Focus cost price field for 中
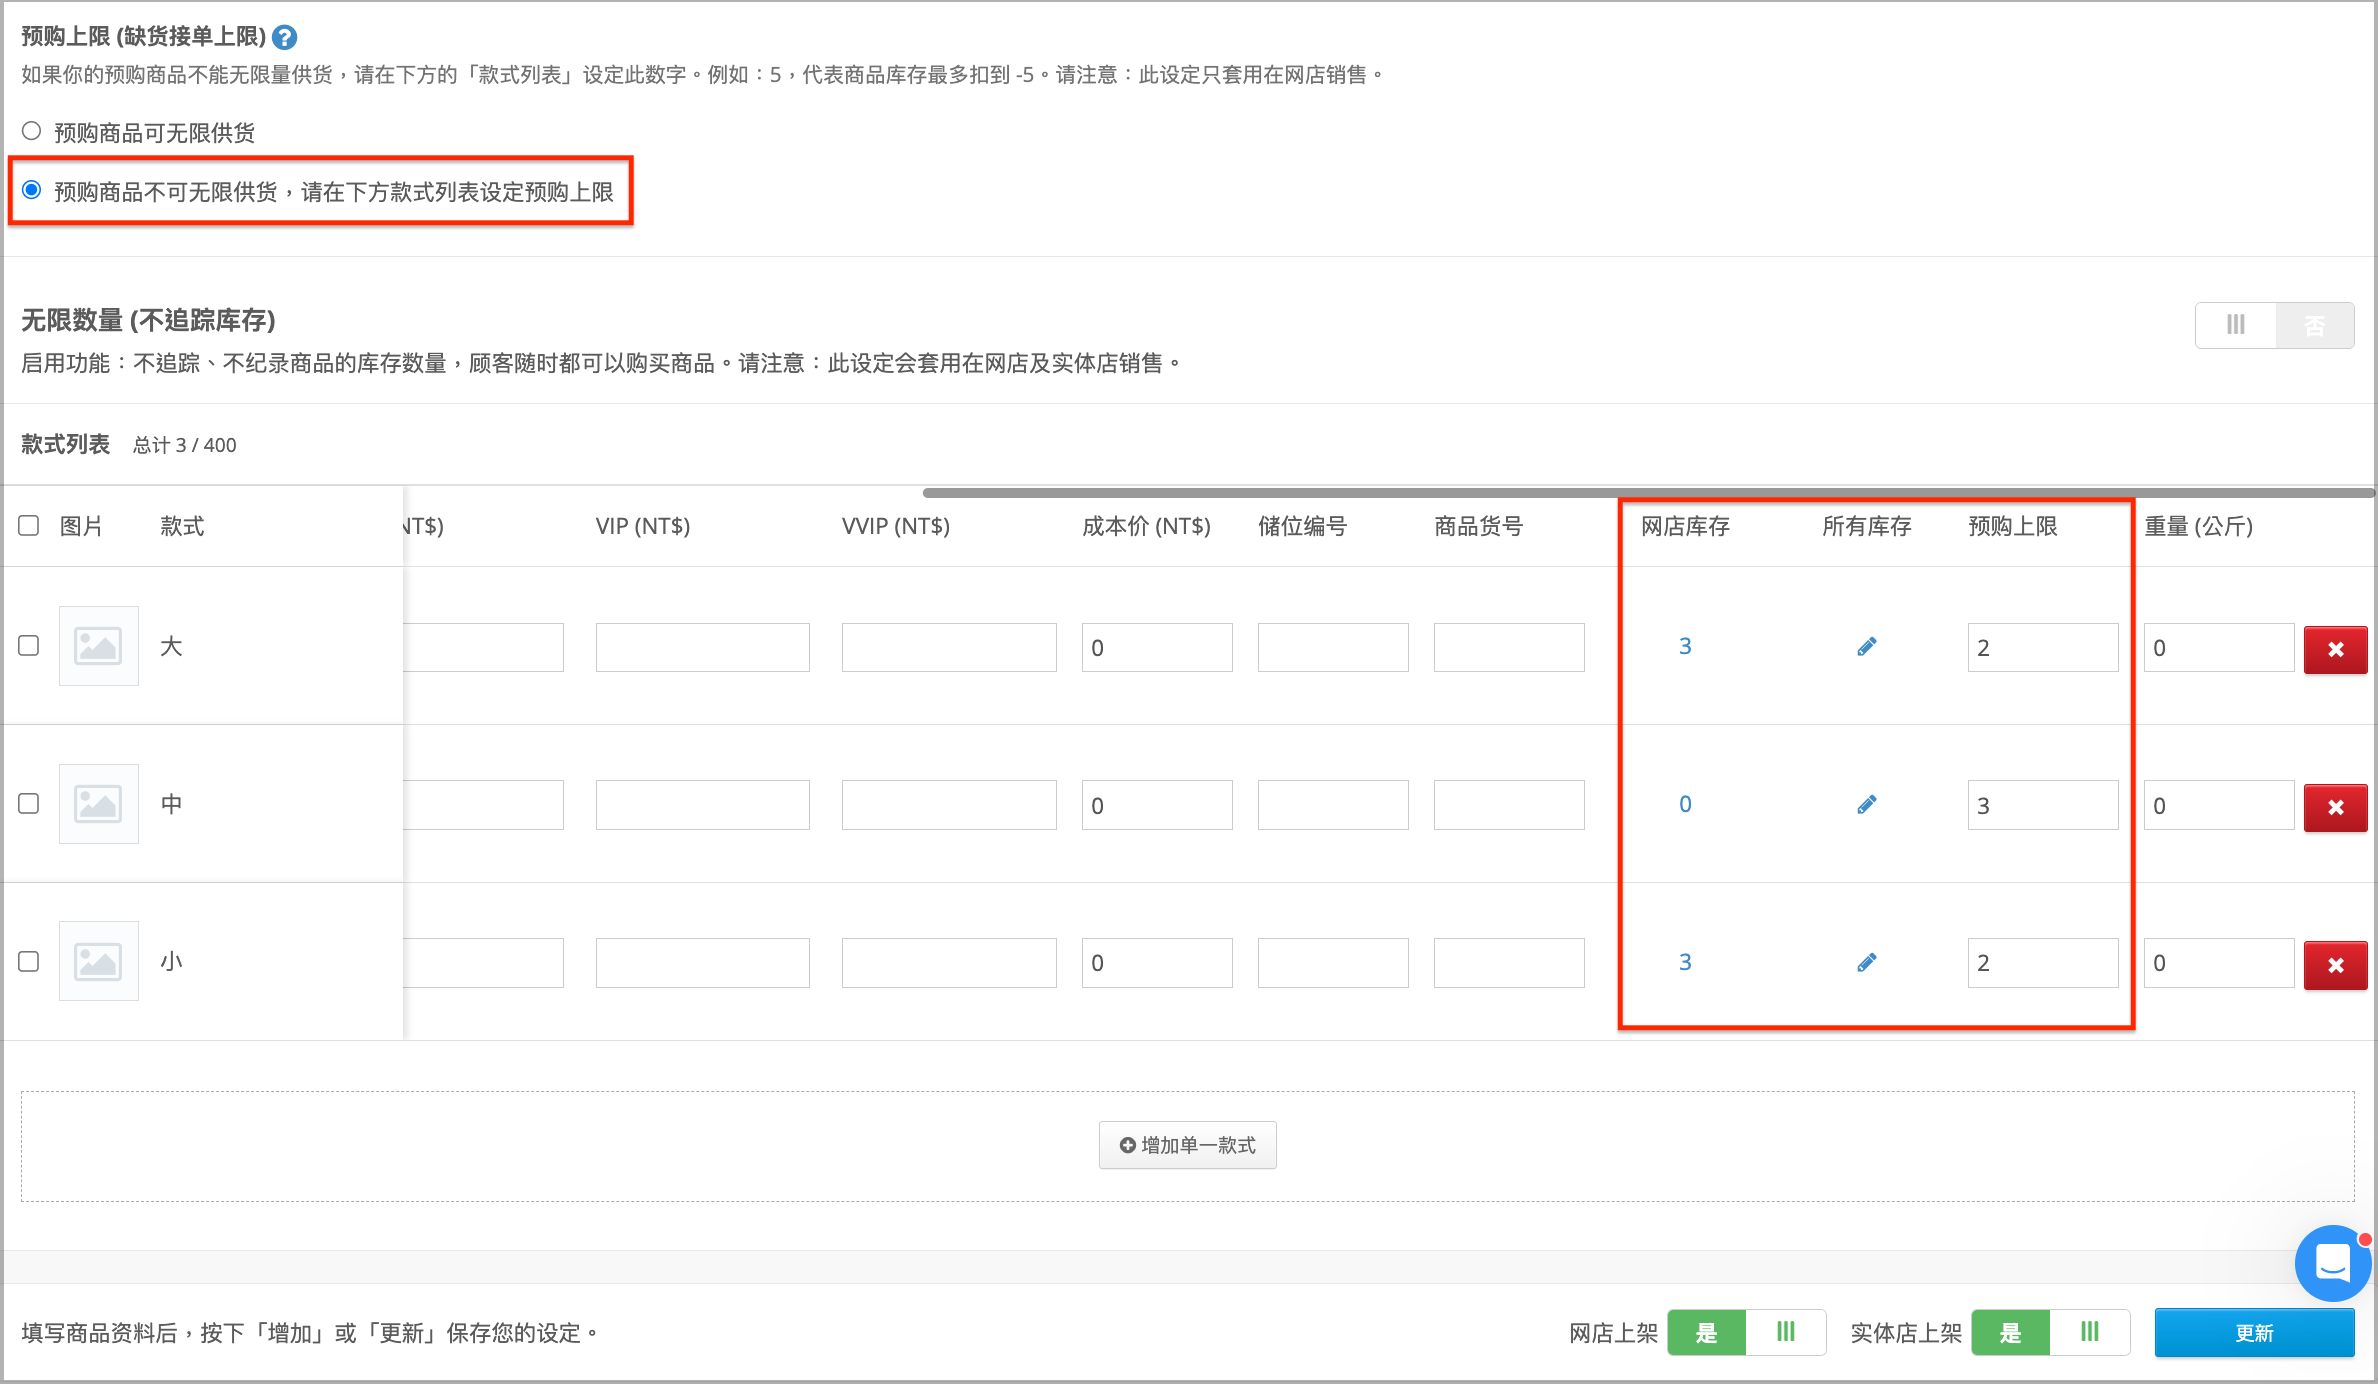The width and height of the screenshot is (2378, 1384). pos(1157,805)
